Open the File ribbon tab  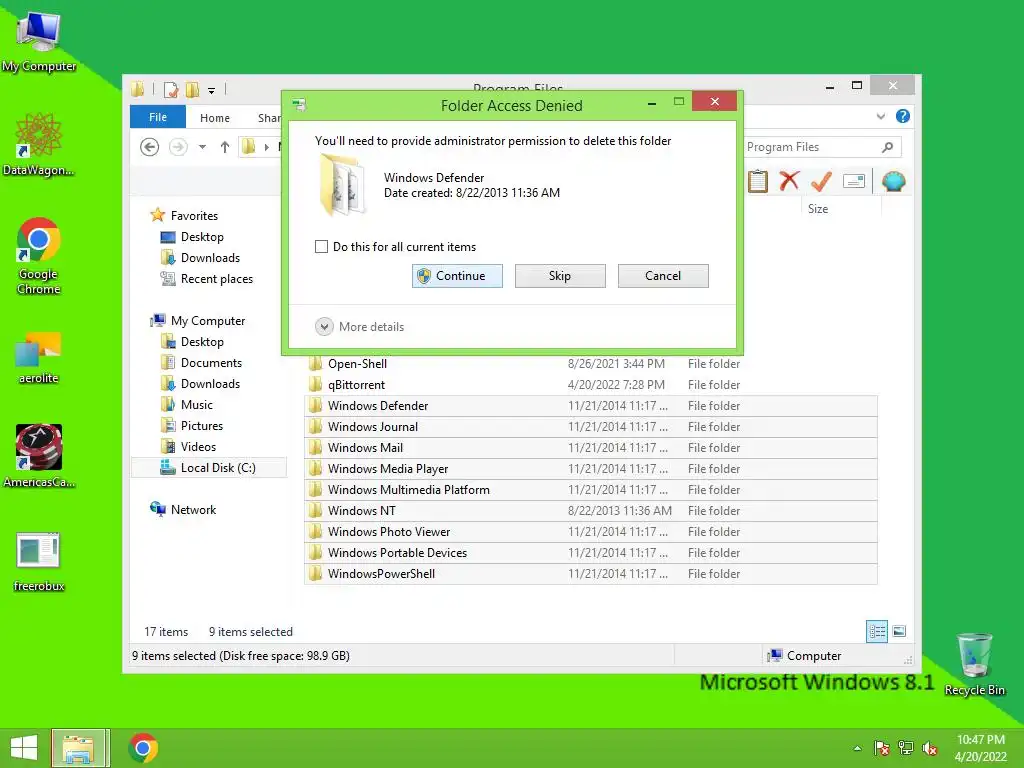[x=158, y=117]
